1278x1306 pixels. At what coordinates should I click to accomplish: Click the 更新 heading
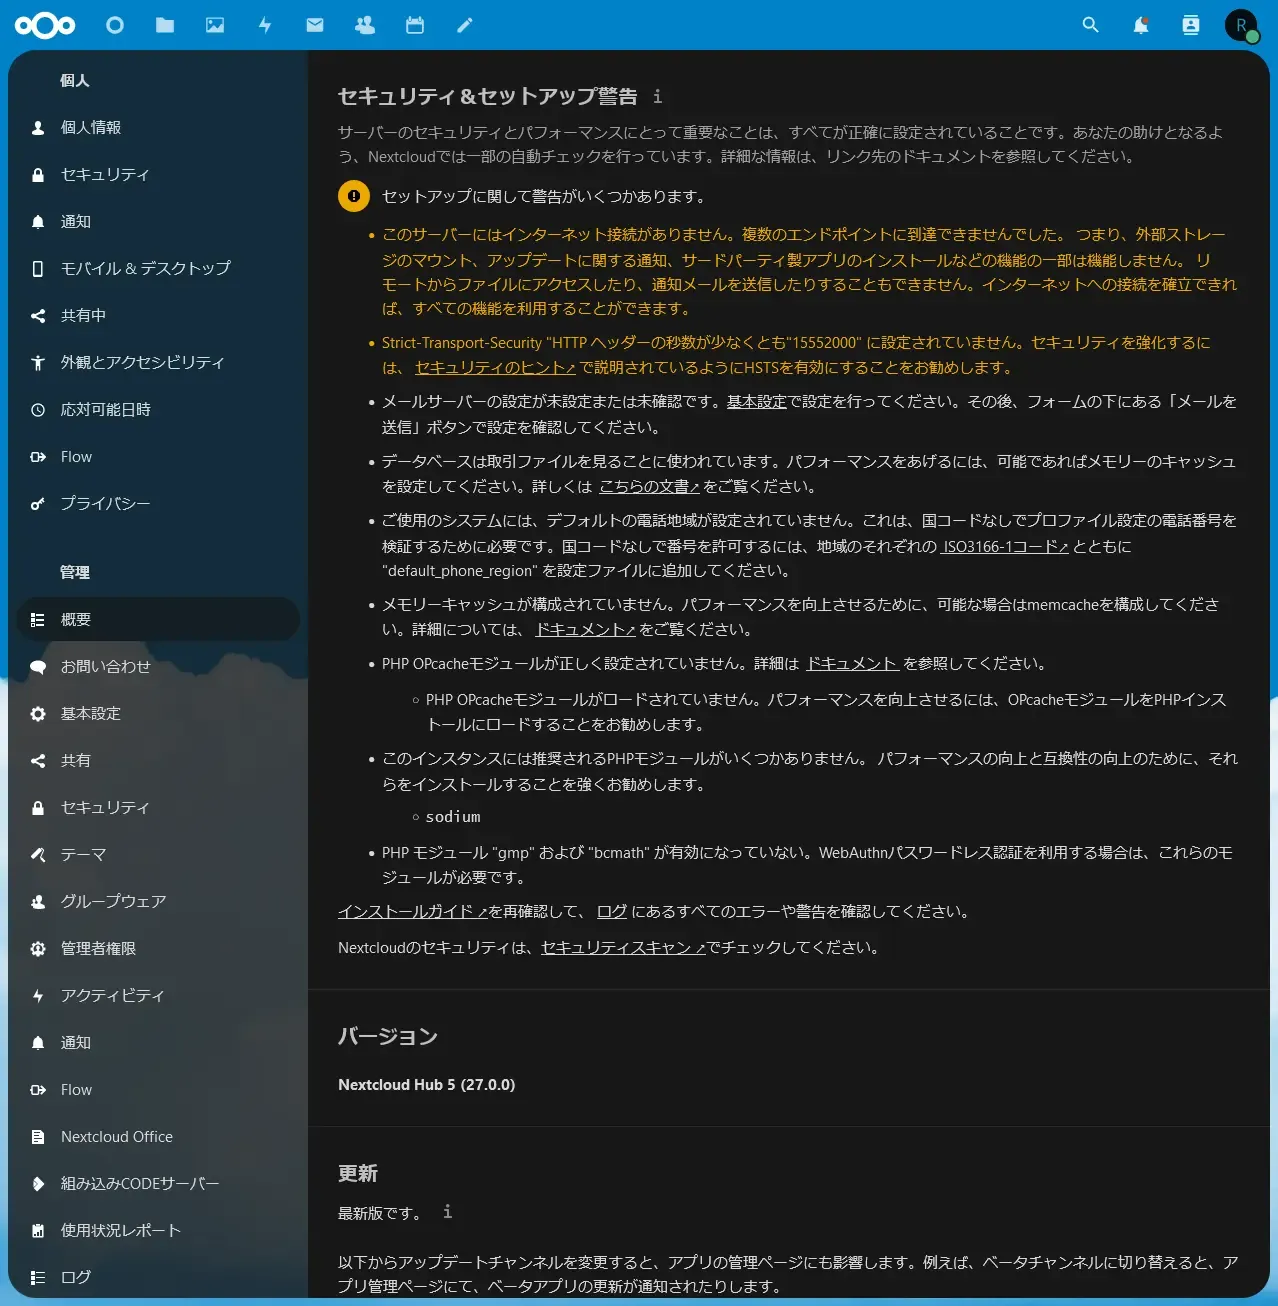(358, 1173)
